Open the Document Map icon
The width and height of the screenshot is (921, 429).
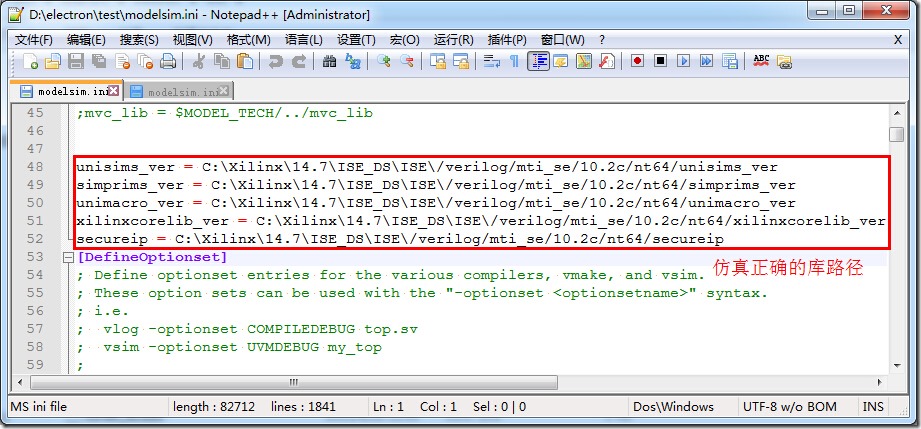pyautogui.click(x=584, y=61)
